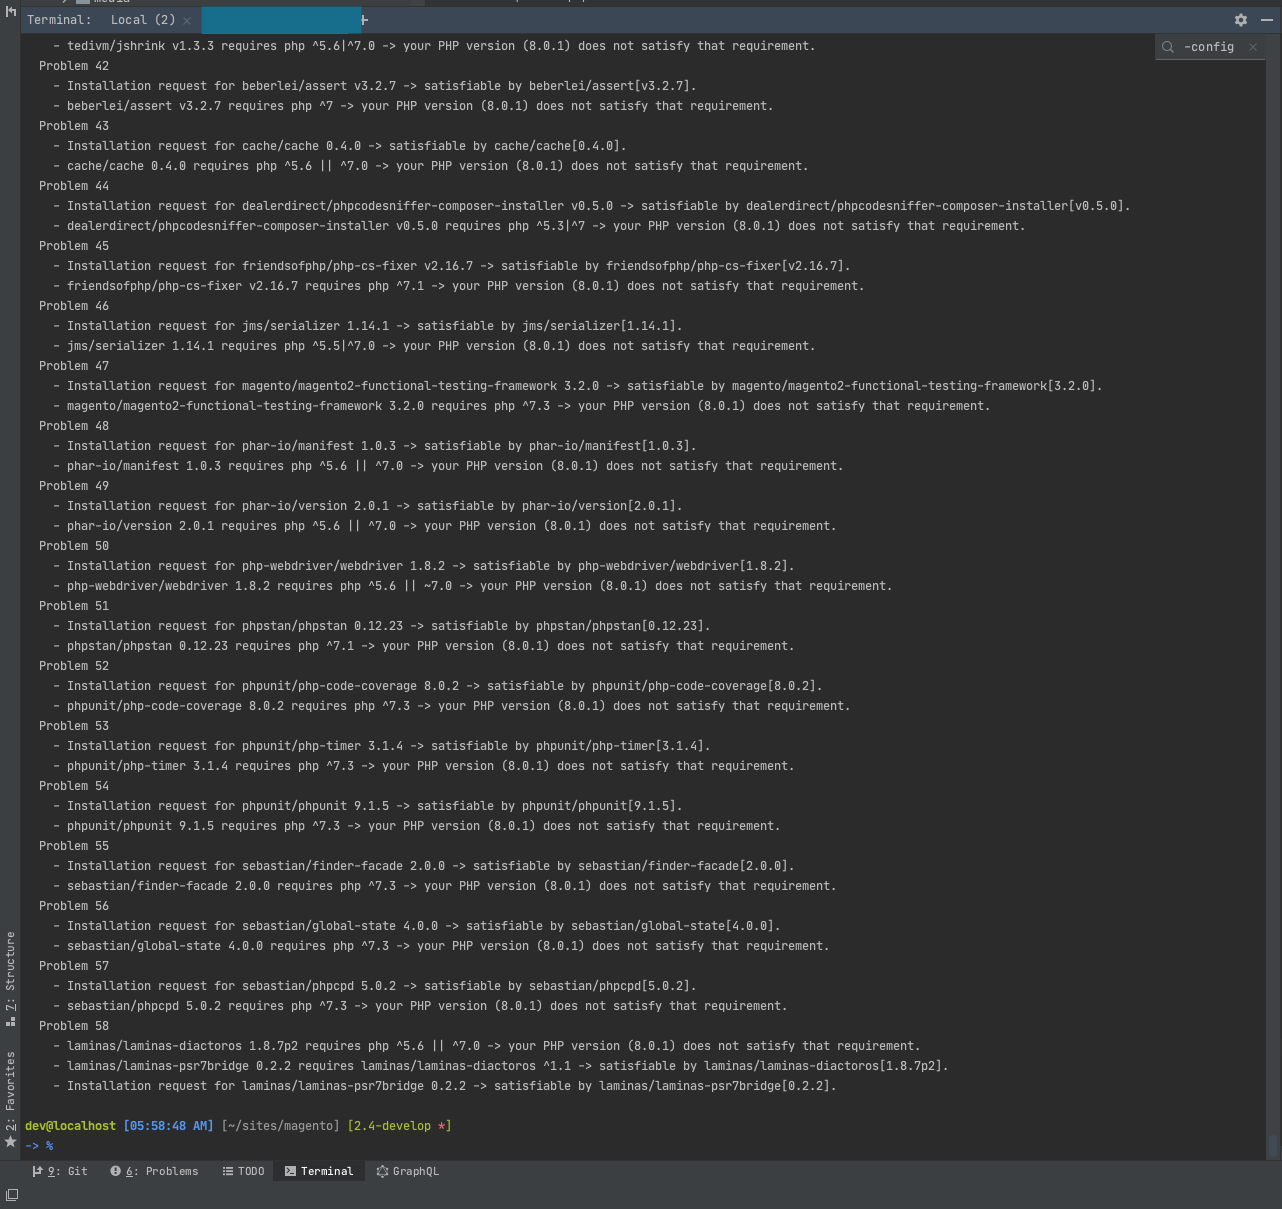
Task: Click the 'Problem 45' heading
Action: point(74,246)
